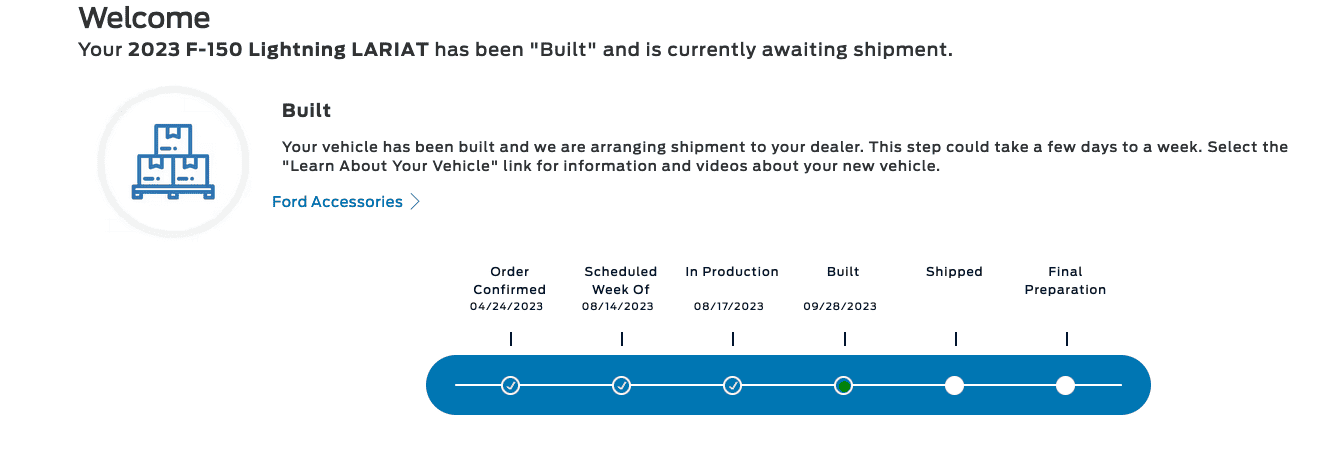The image size is (1336, 450).
Task: Click the stacked boxes Built status icon
Action: (172, 161)
